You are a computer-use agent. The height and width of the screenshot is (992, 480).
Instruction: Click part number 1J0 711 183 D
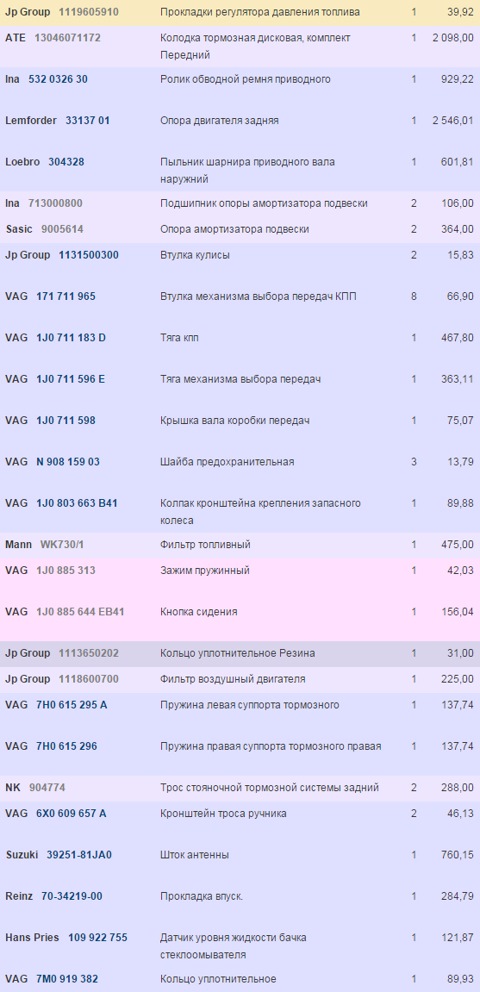(x=71, y=338)
